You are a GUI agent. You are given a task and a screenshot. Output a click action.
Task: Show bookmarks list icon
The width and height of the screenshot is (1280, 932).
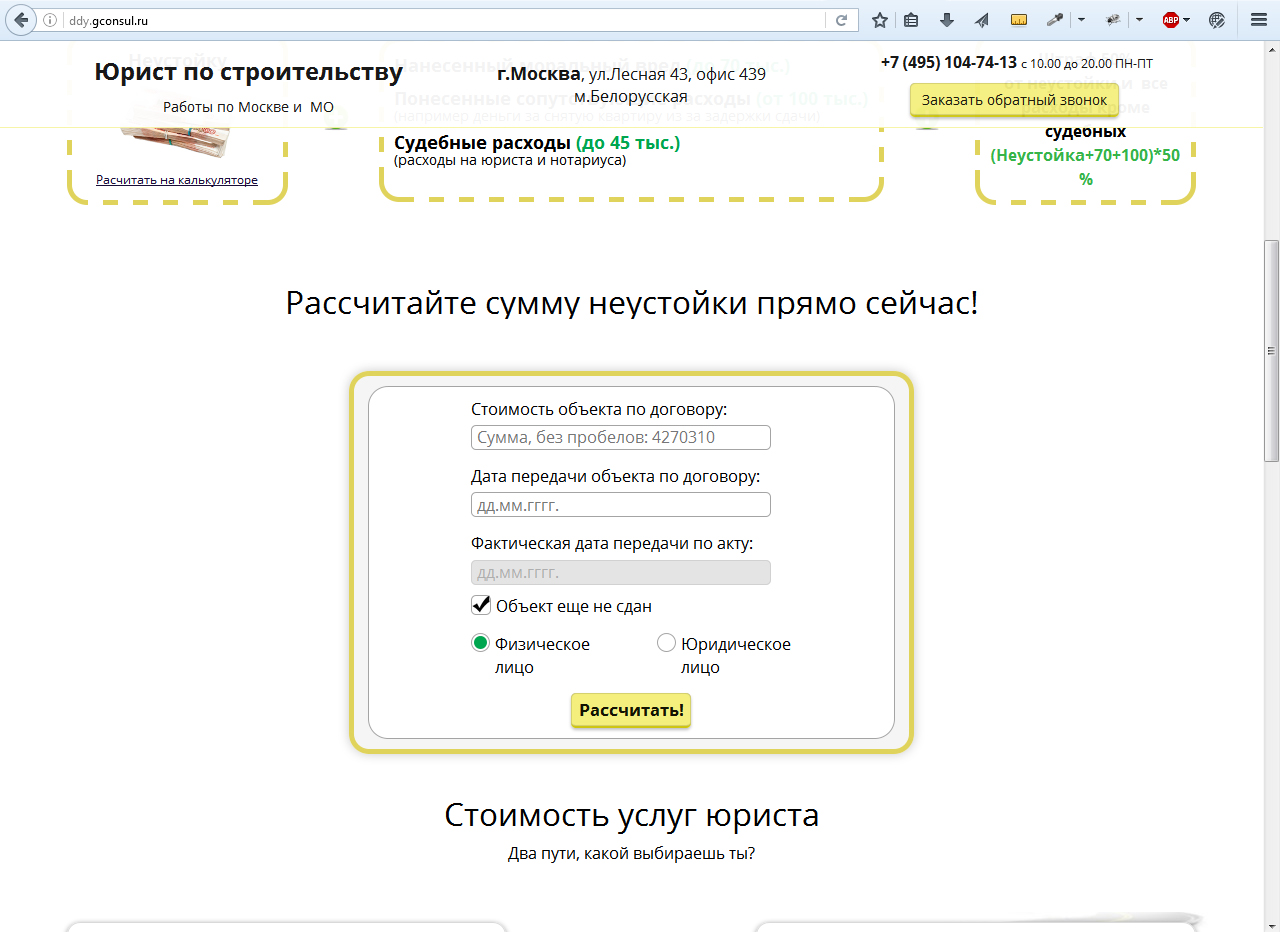click(x=911, y=20)
